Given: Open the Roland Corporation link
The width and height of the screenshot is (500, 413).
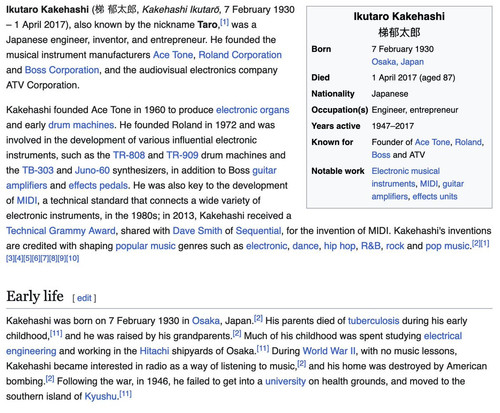Looking at the screenshot, I should (240, 55).
